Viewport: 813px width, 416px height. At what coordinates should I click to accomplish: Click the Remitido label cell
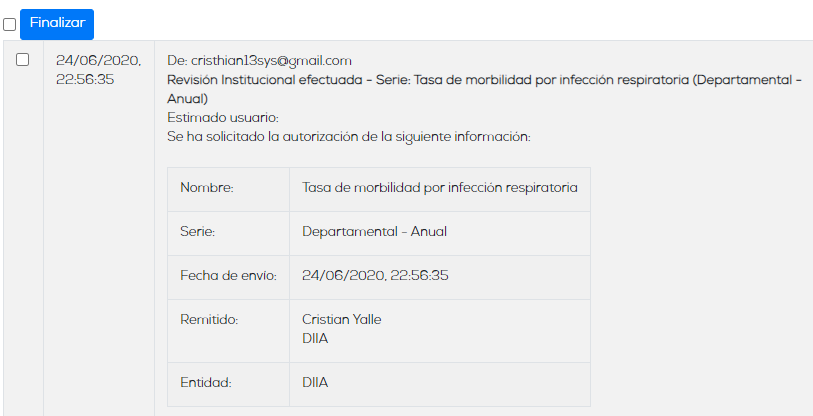pos(228,331)
